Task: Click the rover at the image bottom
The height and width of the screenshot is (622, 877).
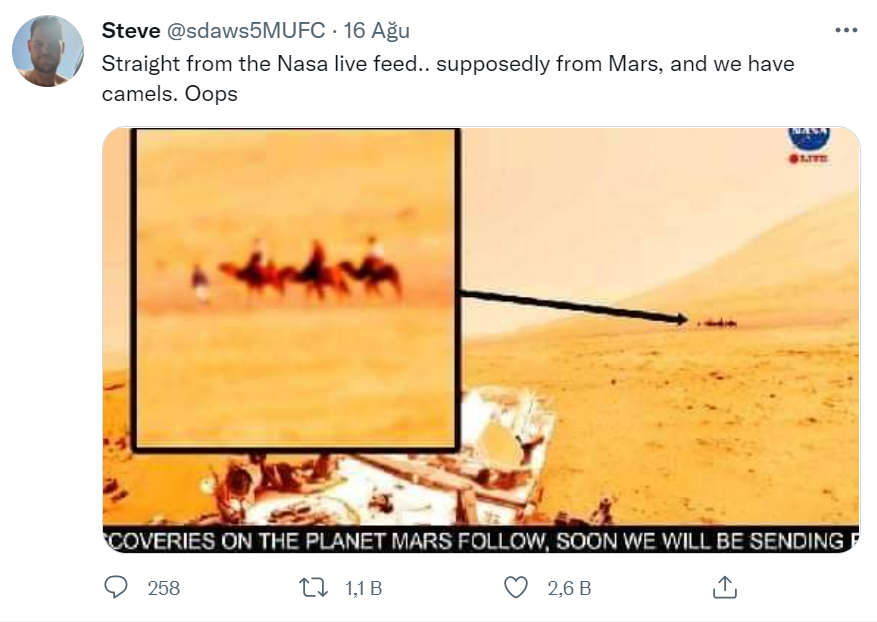Action: (x=420, y=470)
